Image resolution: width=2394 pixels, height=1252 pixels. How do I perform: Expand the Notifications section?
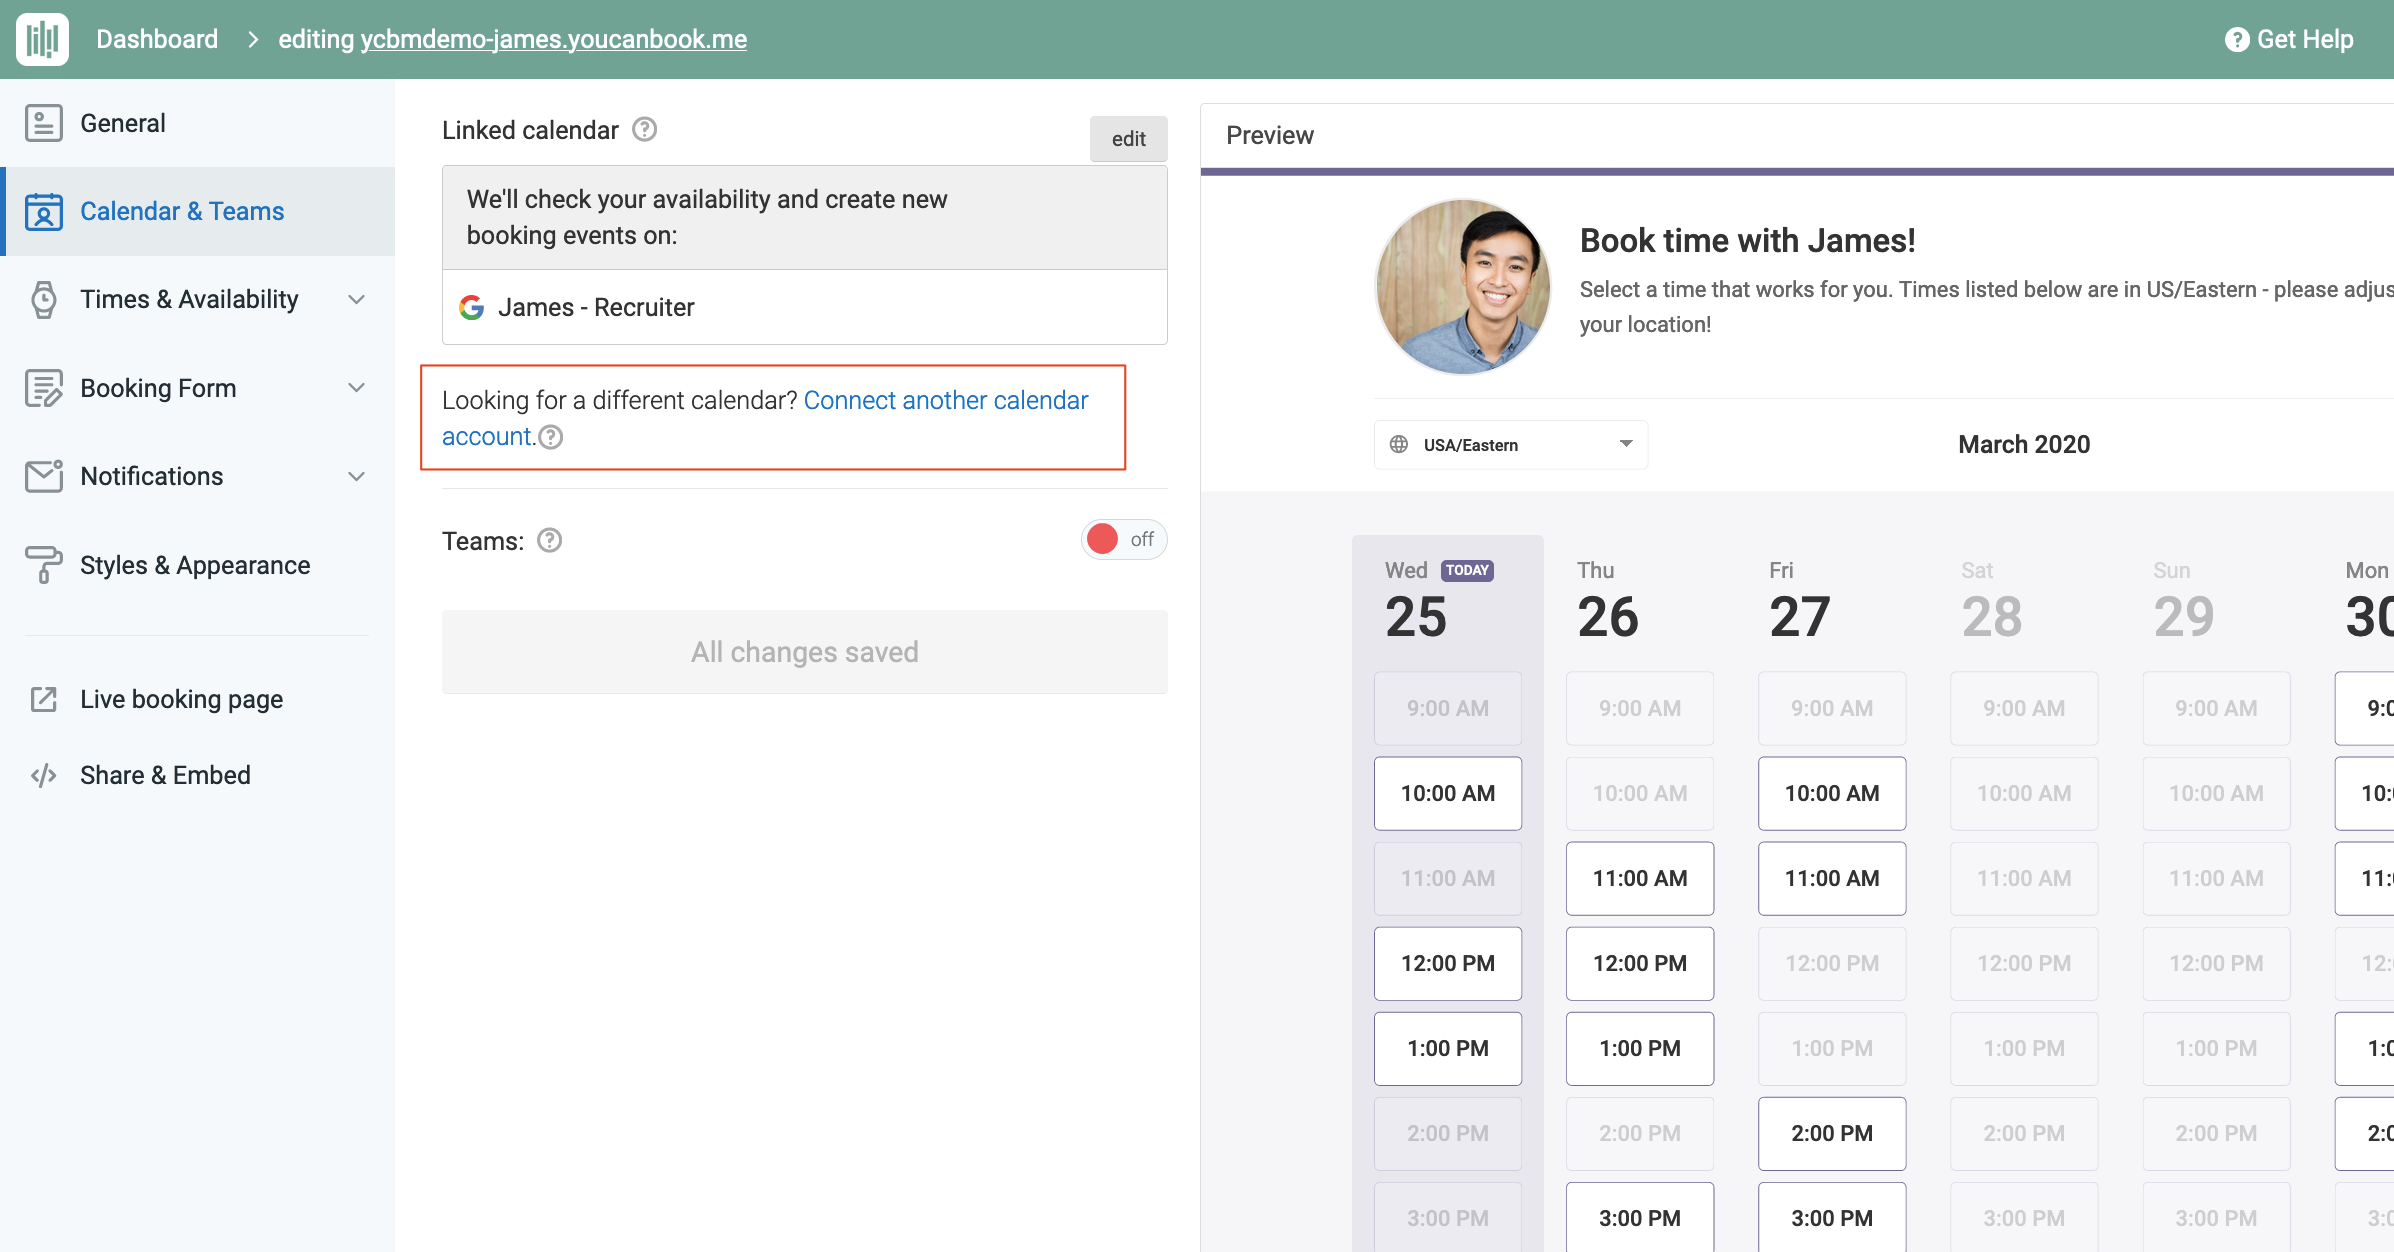pyautogui.click(x=356, y=477)
